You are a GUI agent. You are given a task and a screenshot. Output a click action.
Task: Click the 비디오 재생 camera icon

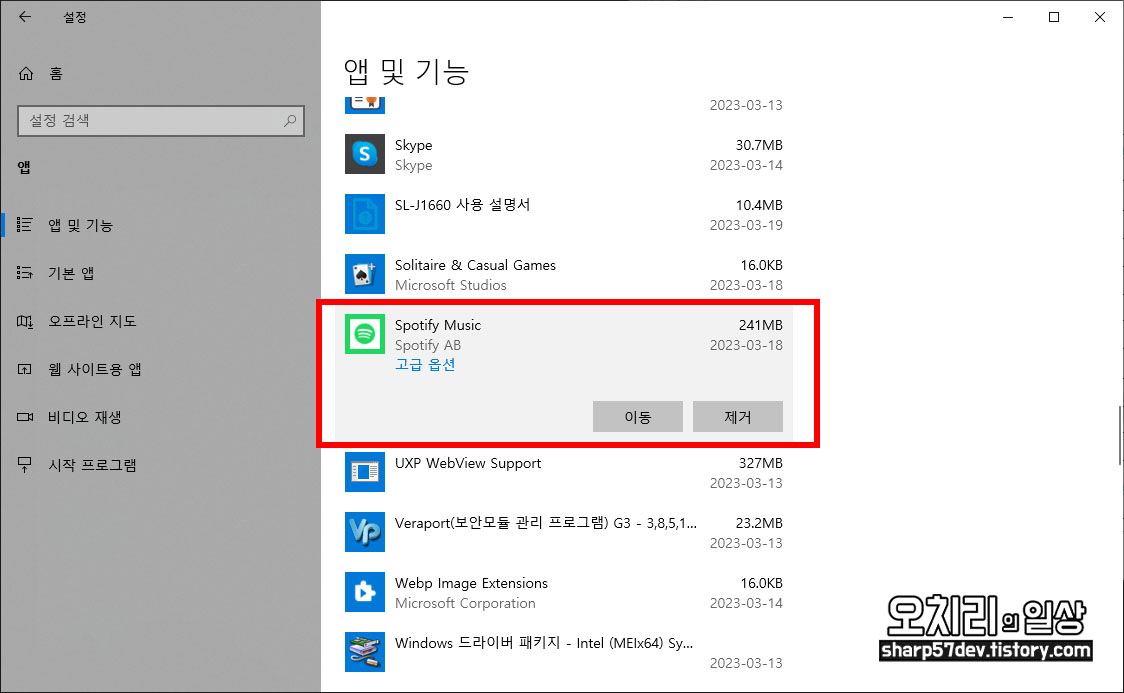pos(24,417)
